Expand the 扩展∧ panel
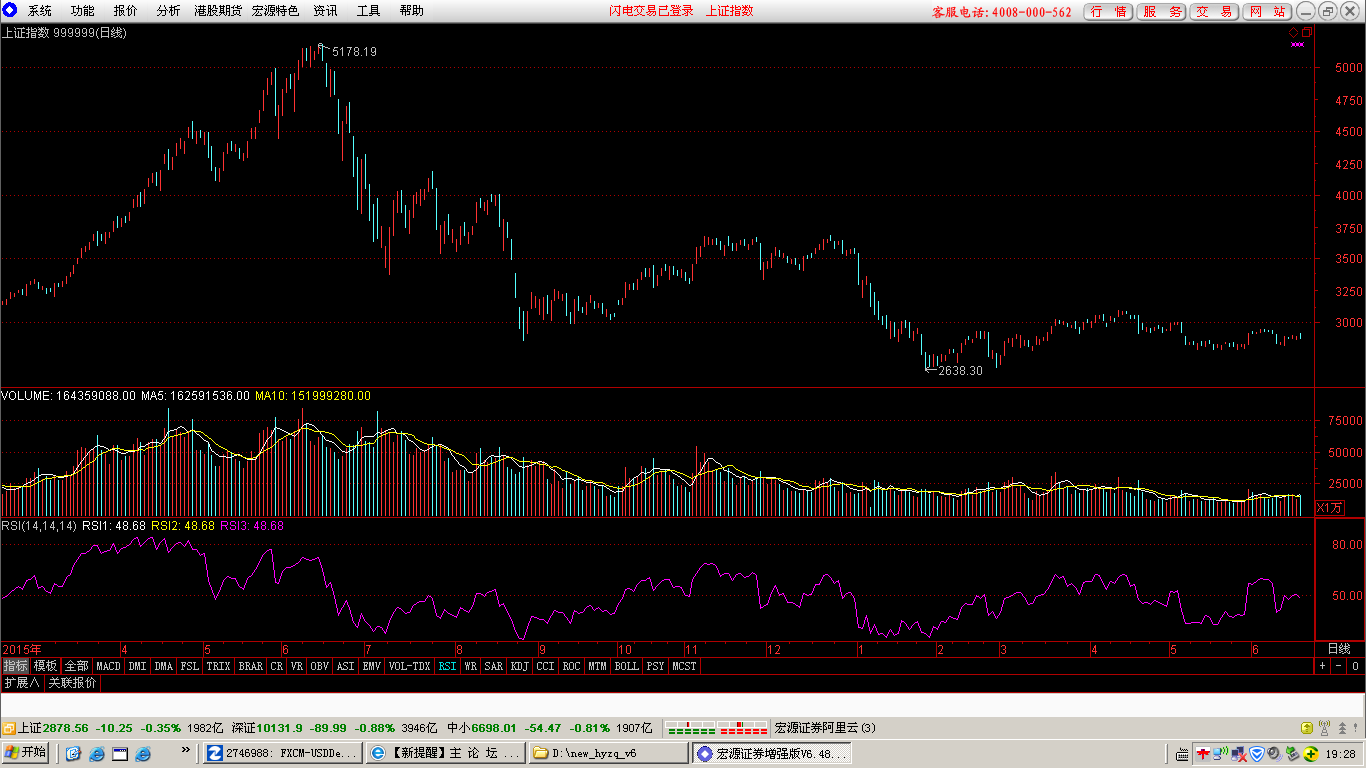 click(x=22, y=683)
